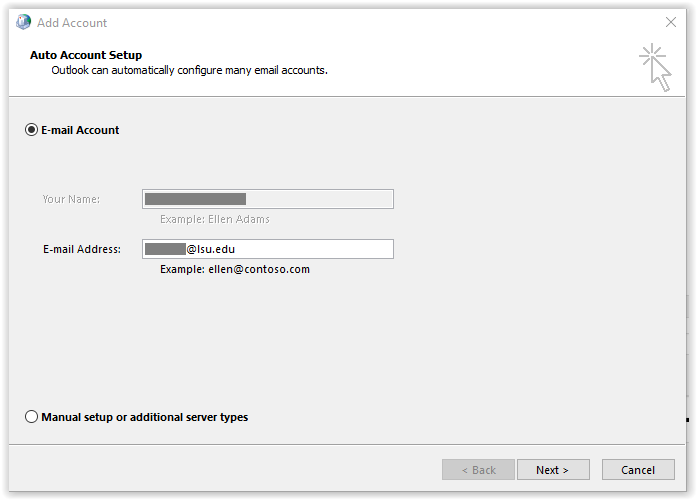This screenshot has width=697, height=500.
Task: Click the Auto Account Setup heading
Action: pyautogui.click(x=86, y=55)
